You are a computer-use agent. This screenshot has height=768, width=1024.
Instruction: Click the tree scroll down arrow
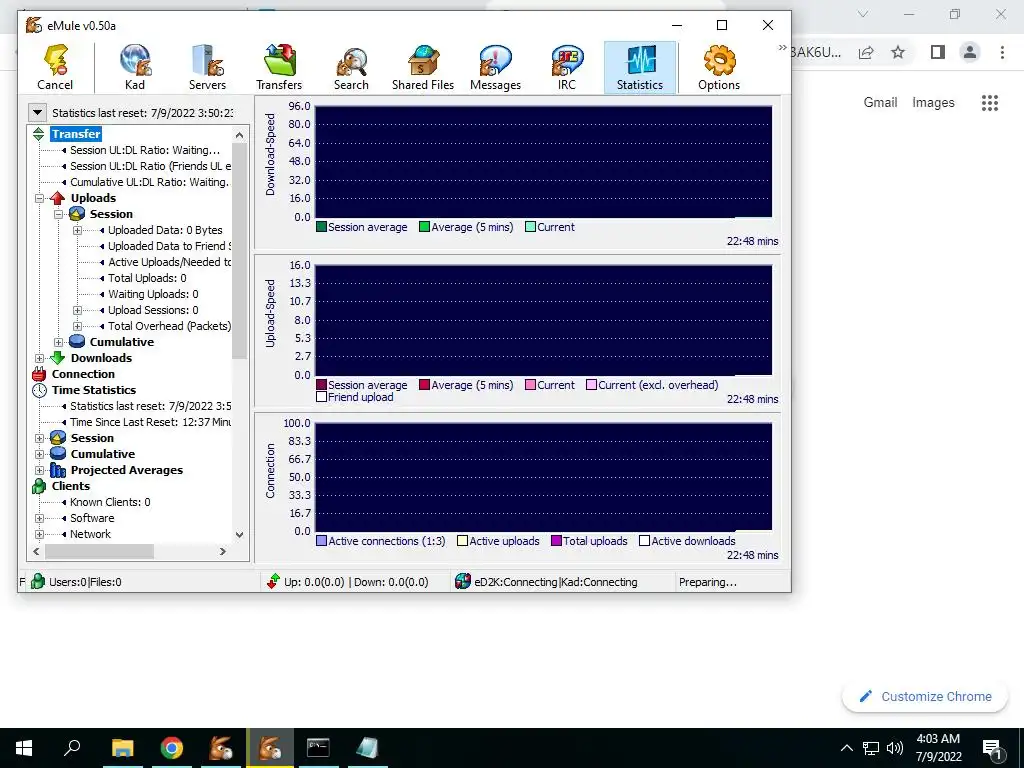[x=239, y=534]
